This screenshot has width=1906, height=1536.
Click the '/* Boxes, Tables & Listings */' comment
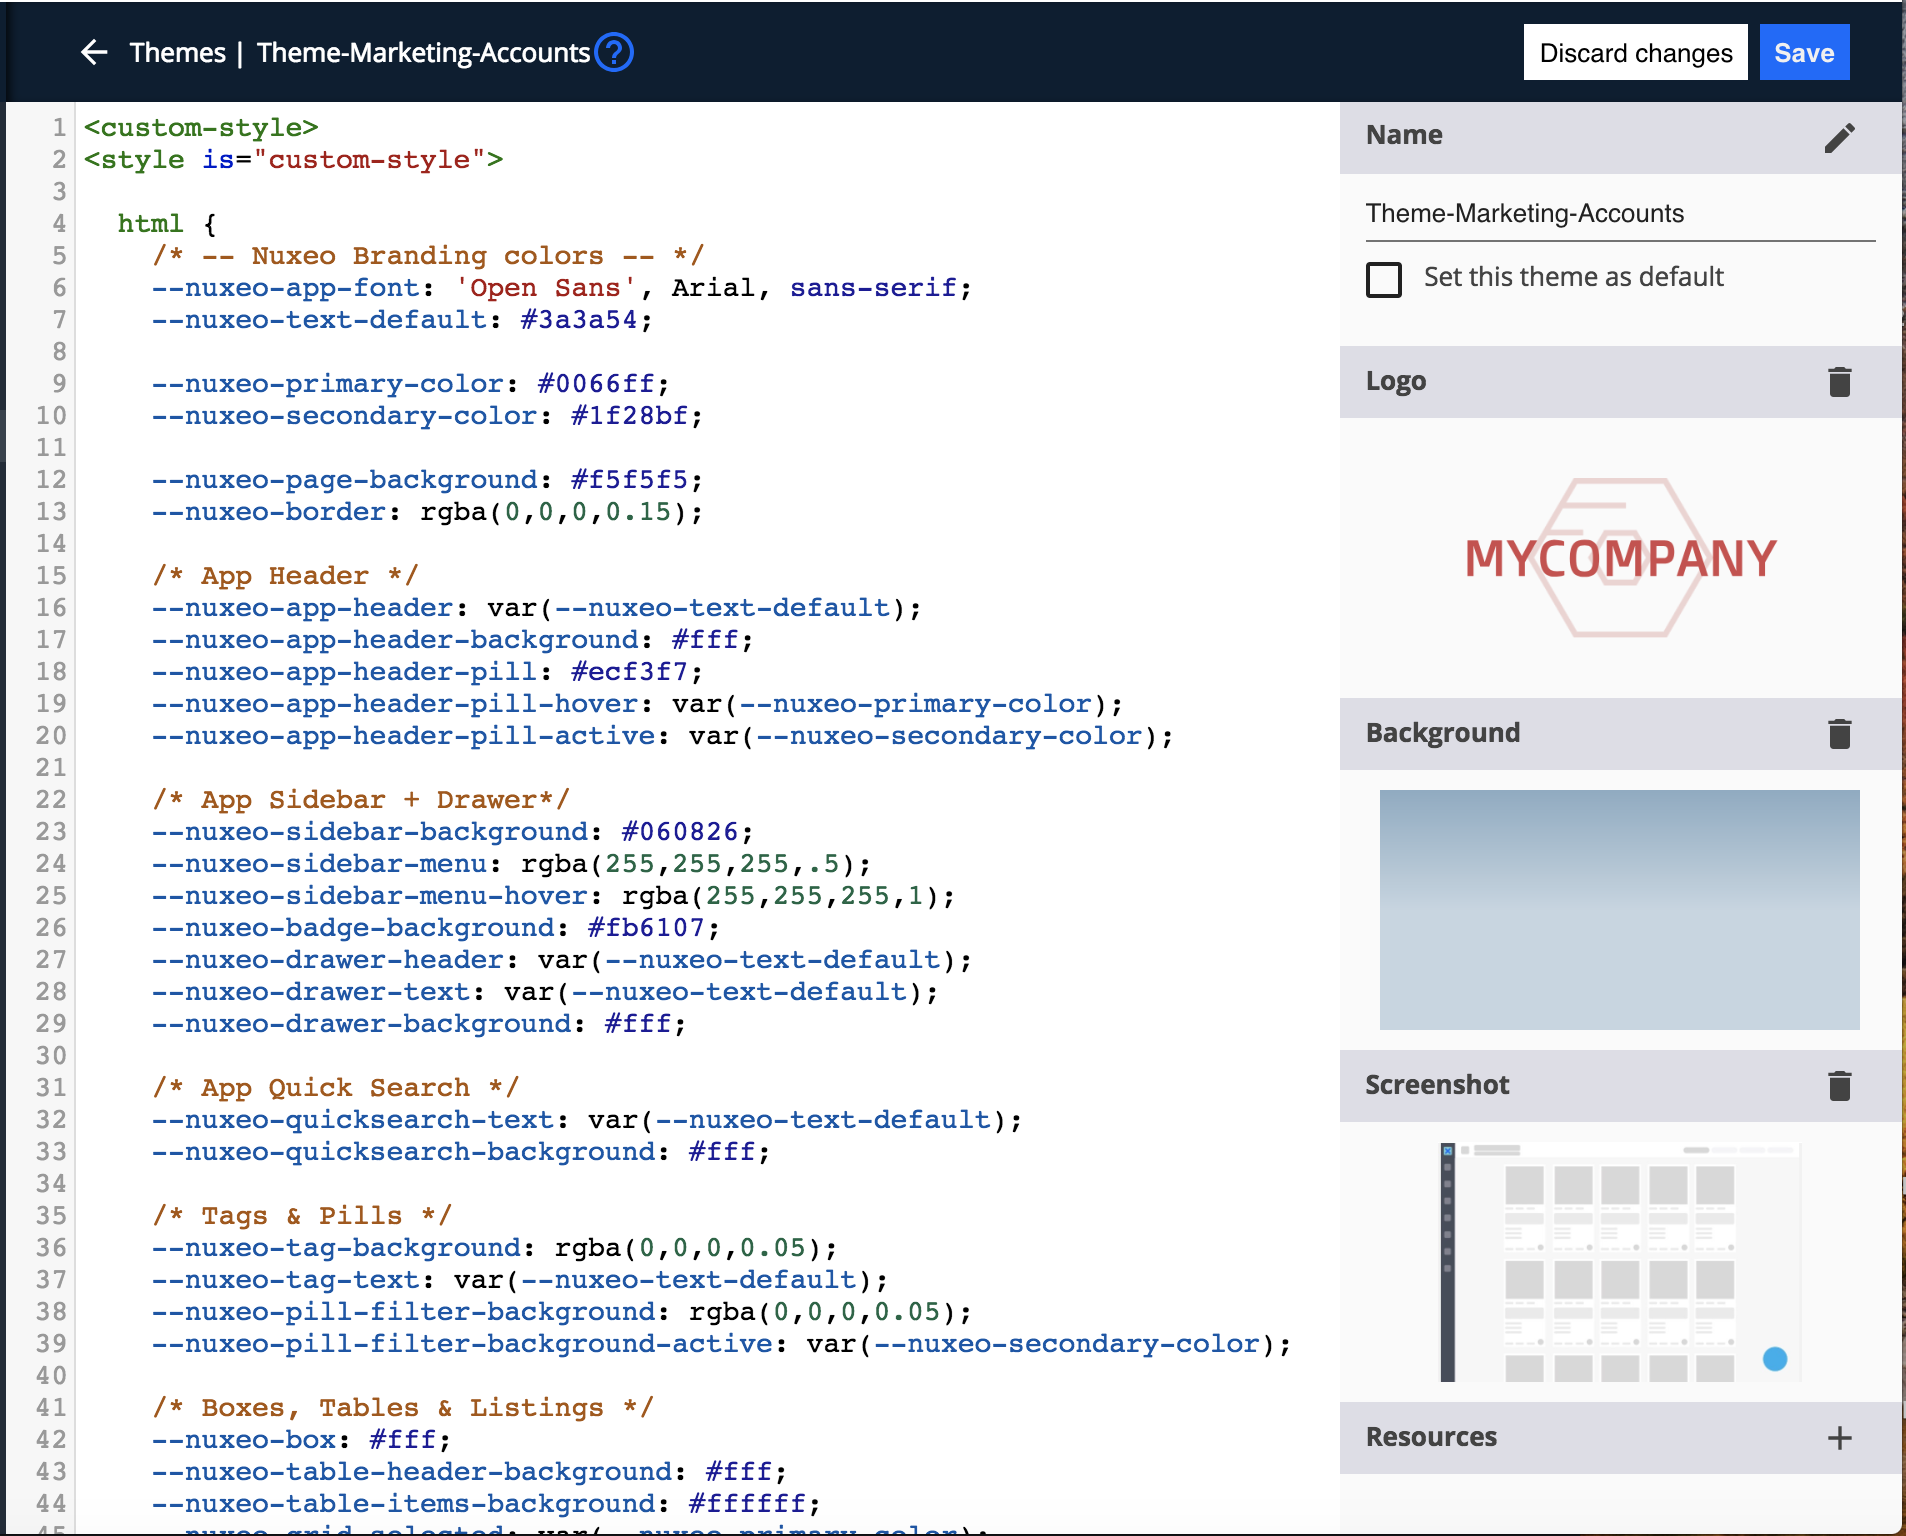tap(403, 1408)
